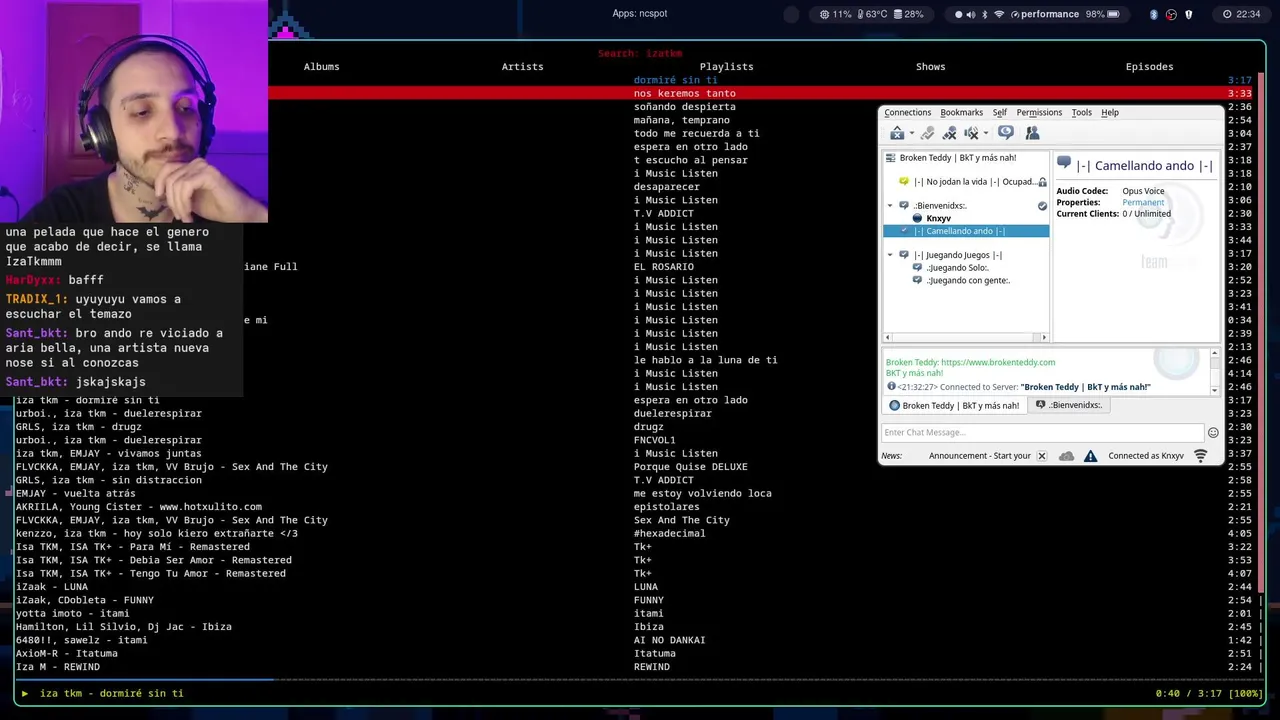Click the system volume speaker icon

pos(969,15)
